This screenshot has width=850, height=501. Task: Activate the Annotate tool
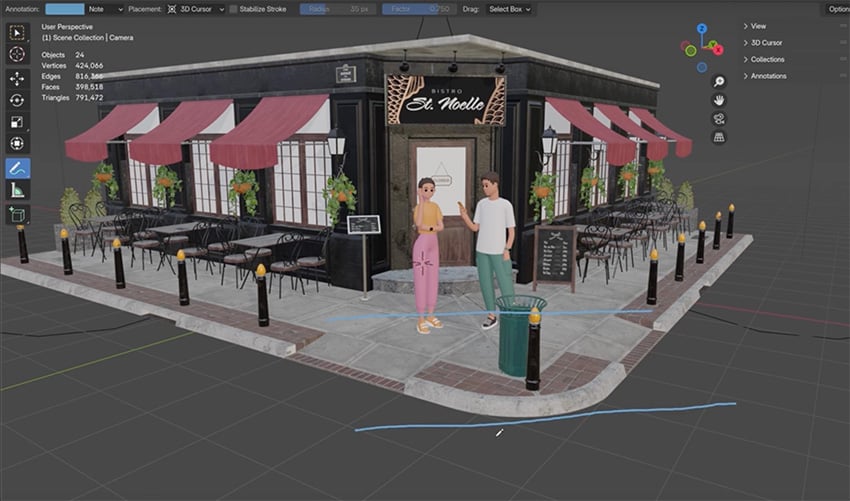coord(17,168)
